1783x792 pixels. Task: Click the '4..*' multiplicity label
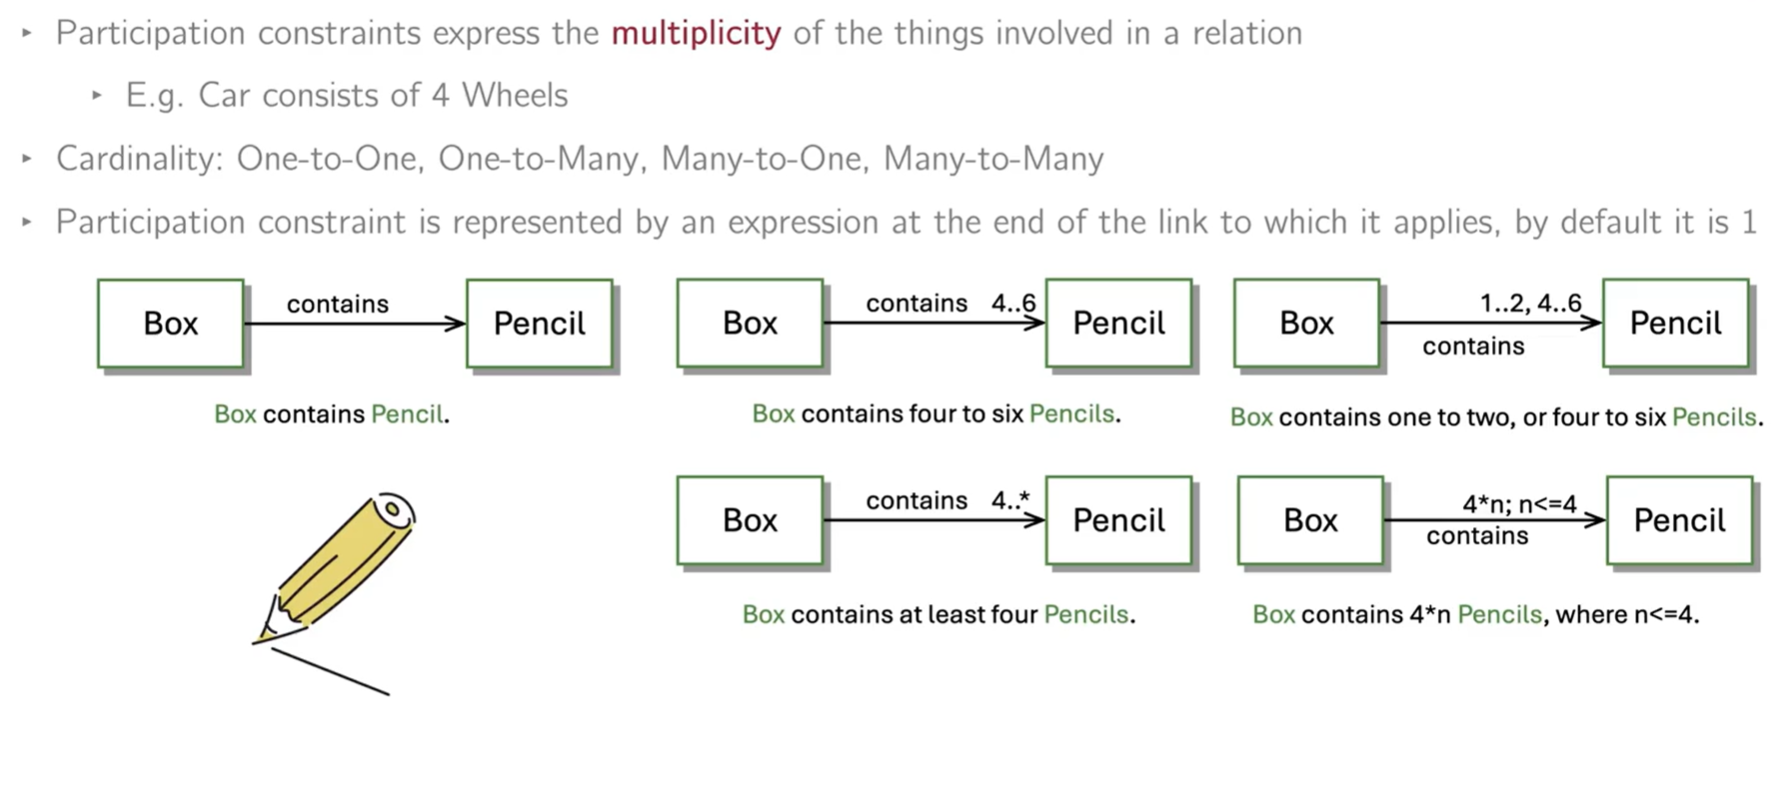coord(1010,500)
